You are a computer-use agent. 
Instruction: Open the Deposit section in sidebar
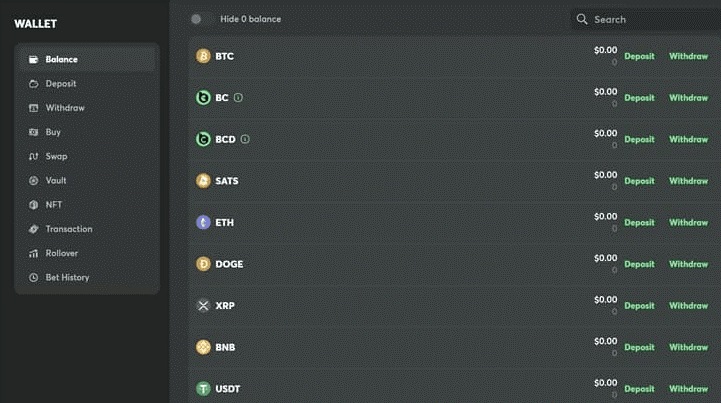(x=61, y=84)
